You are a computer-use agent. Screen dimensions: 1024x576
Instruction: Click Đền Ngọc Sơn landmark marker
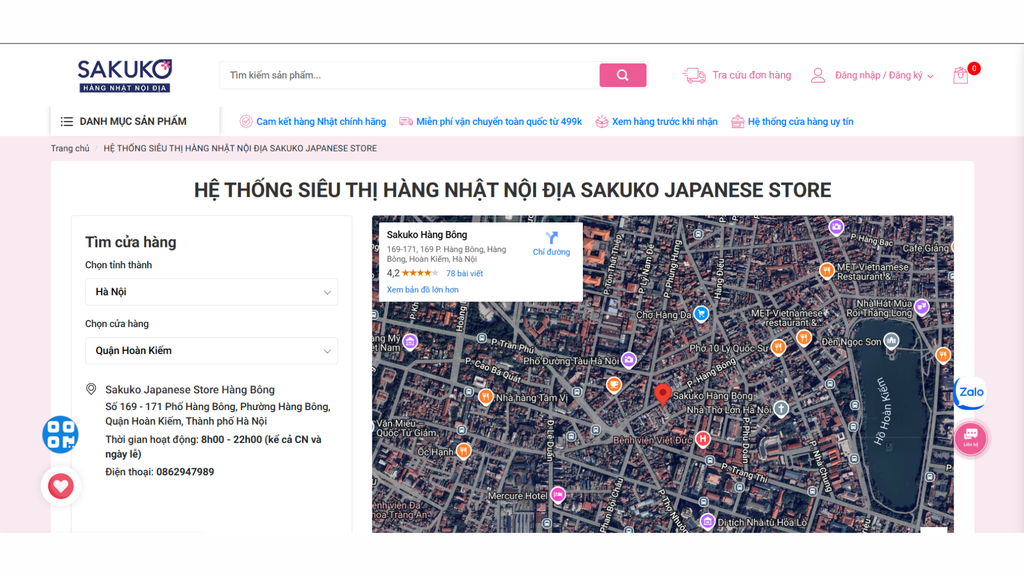(891, 340)
